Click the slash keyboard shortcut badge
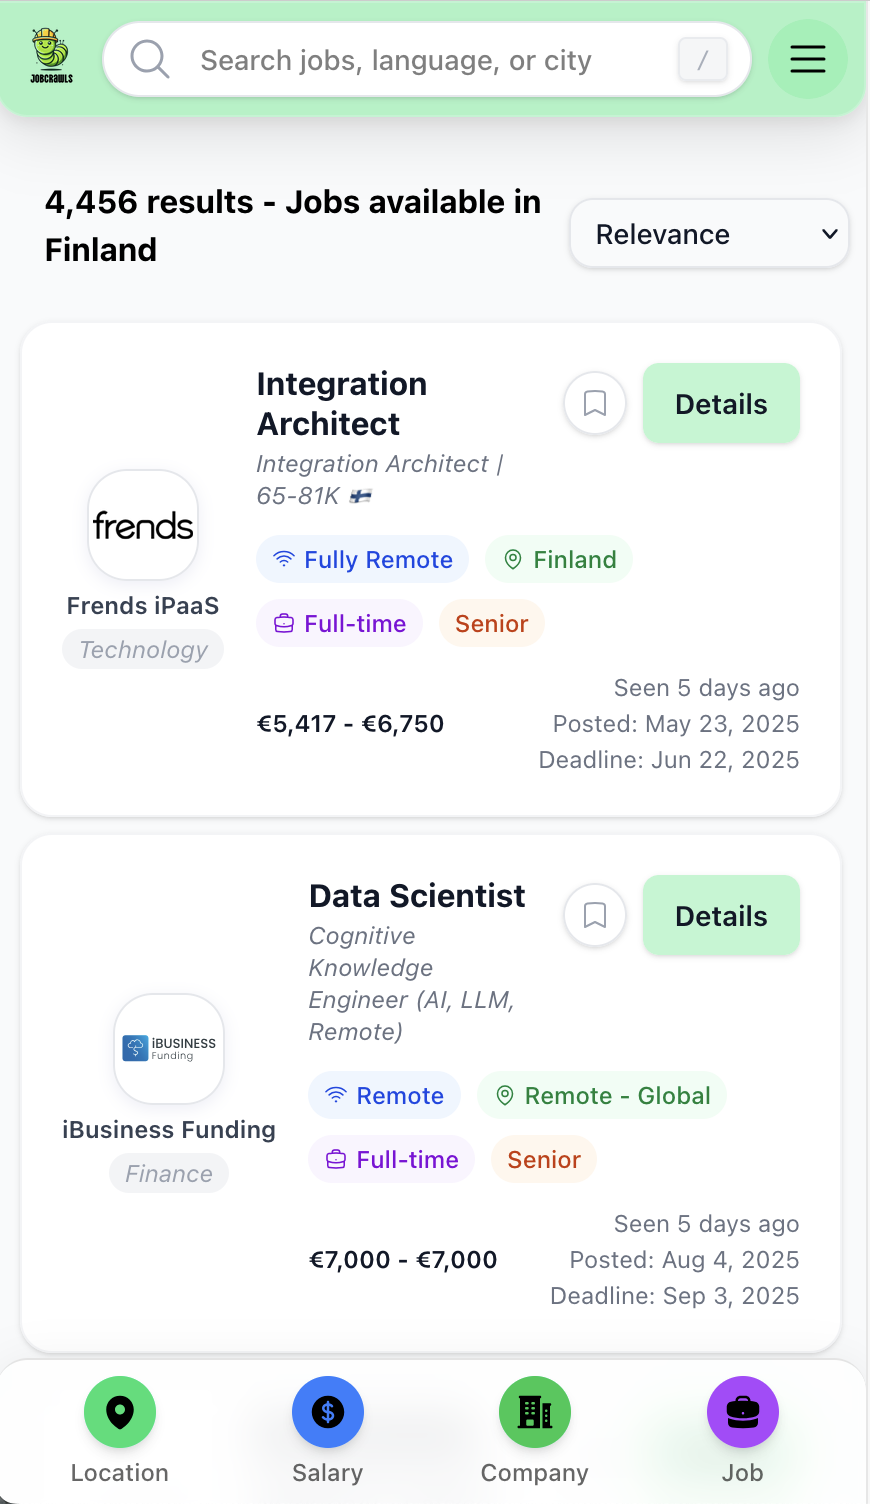Viewport: 870px width, 1504px height. coord(702,60)
